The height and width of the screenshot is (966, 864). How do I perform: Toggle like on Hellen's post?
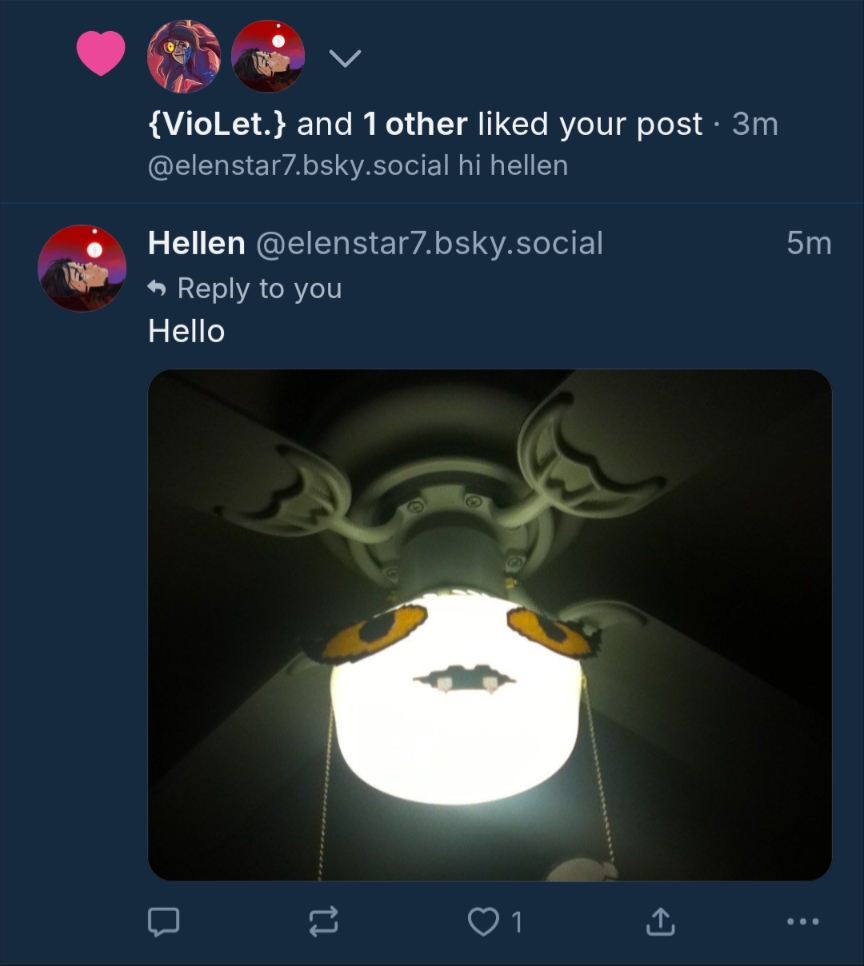click(x=484, y=922)
